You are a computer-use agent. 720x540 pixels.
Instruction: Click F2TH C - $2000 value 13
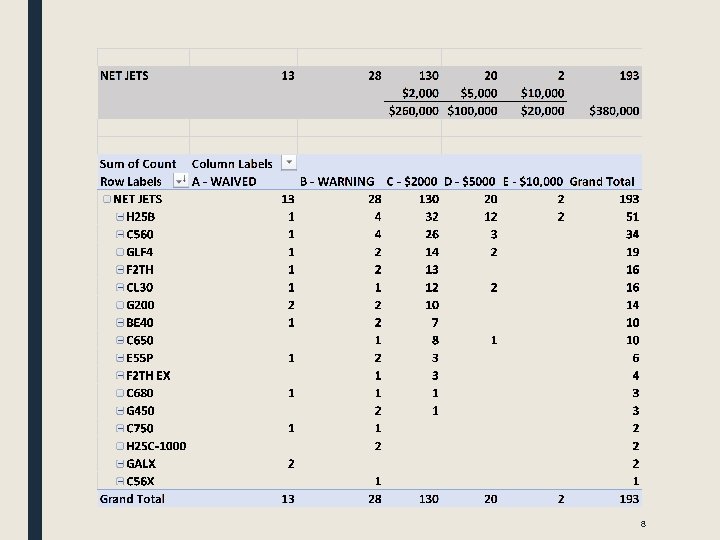[x=432, y=270]
